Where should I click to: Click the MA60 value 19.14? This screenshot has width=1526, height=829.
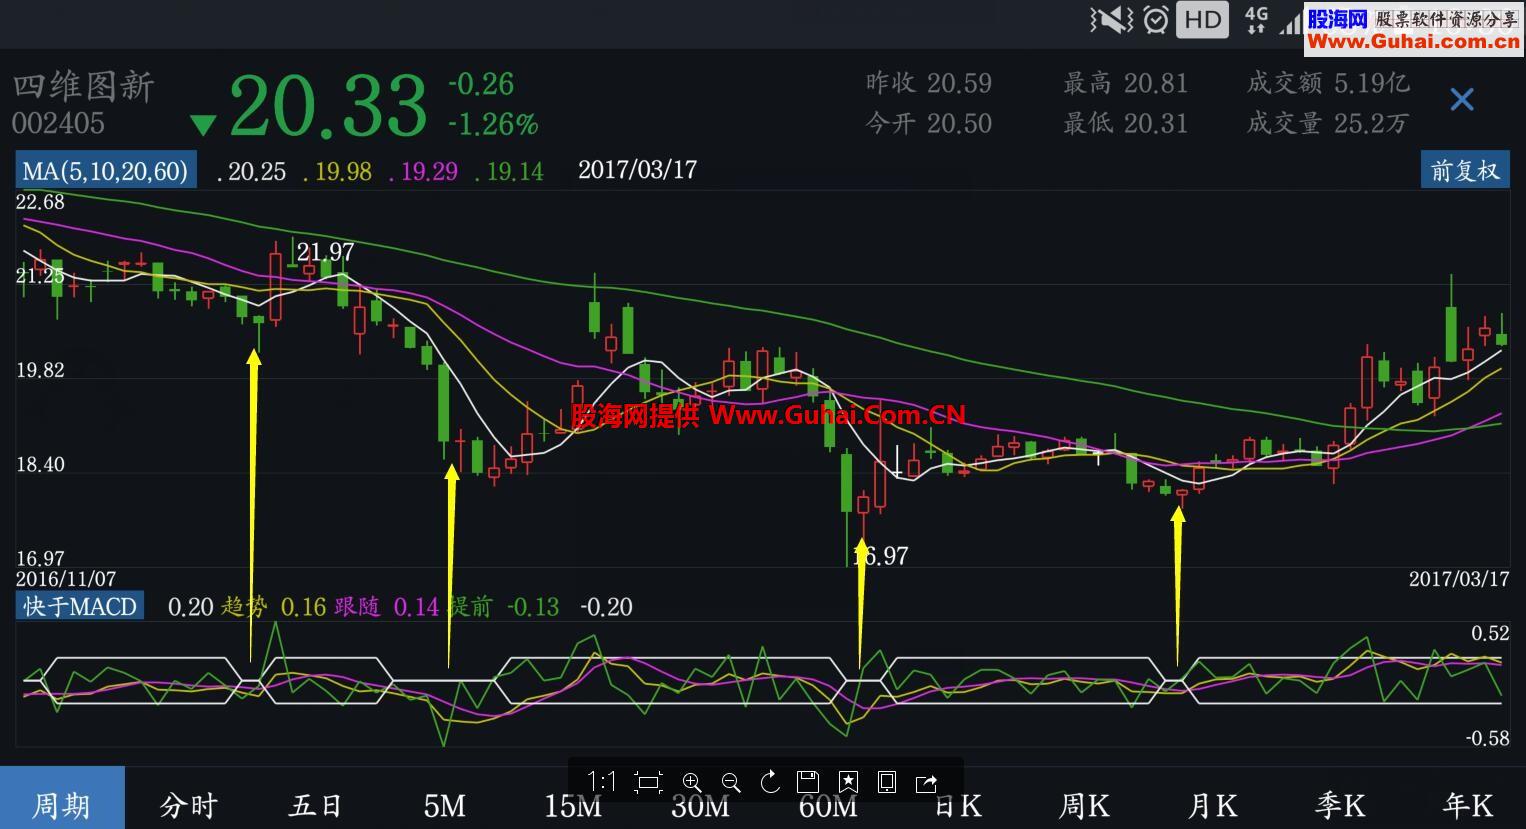pyautogui.click(x=515, y=172)
